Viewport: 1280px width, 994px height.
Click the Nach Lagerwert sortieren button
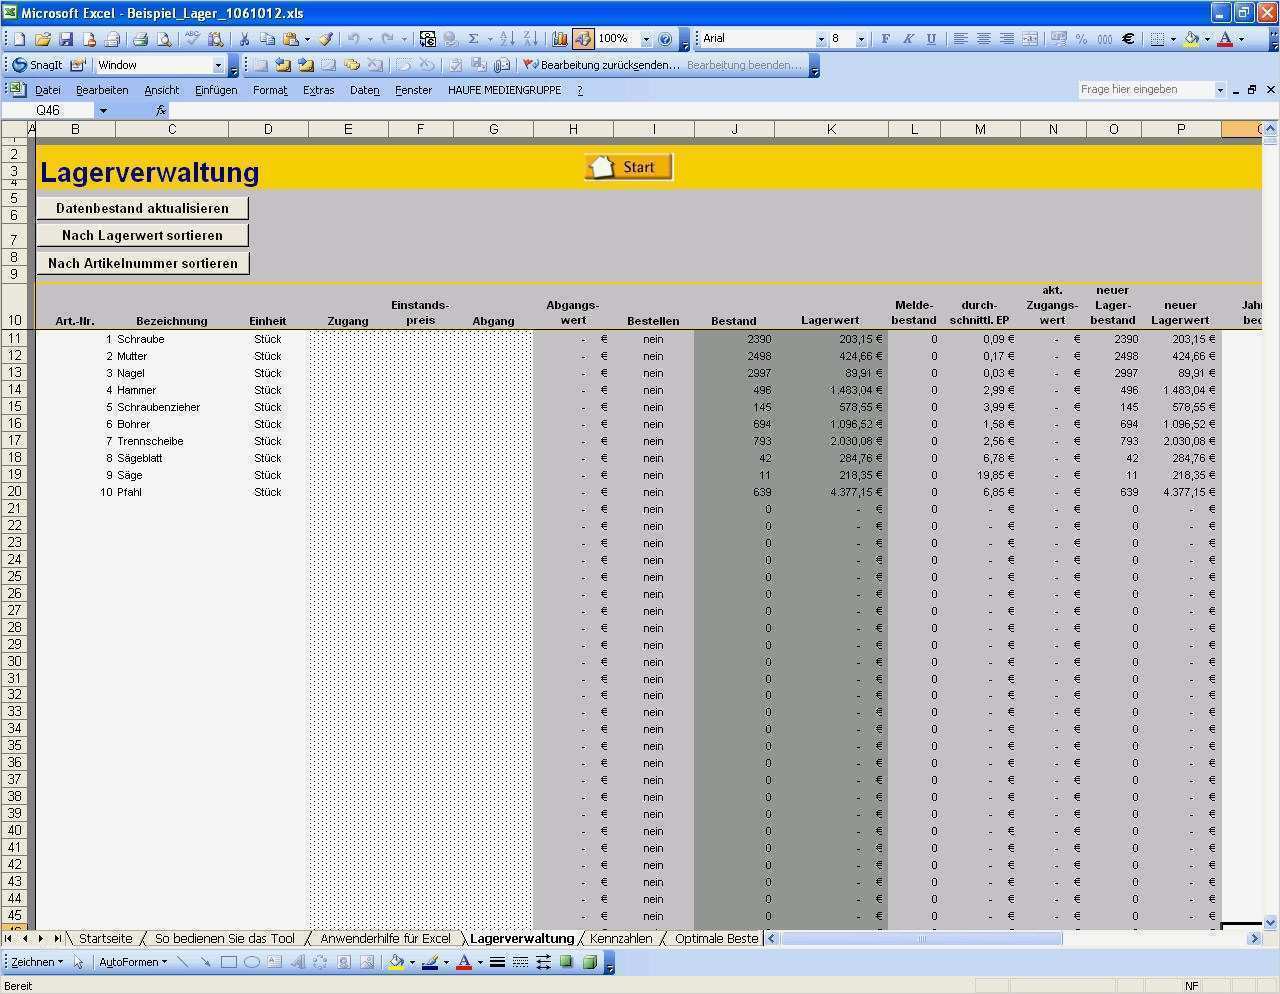coord(142,235)
